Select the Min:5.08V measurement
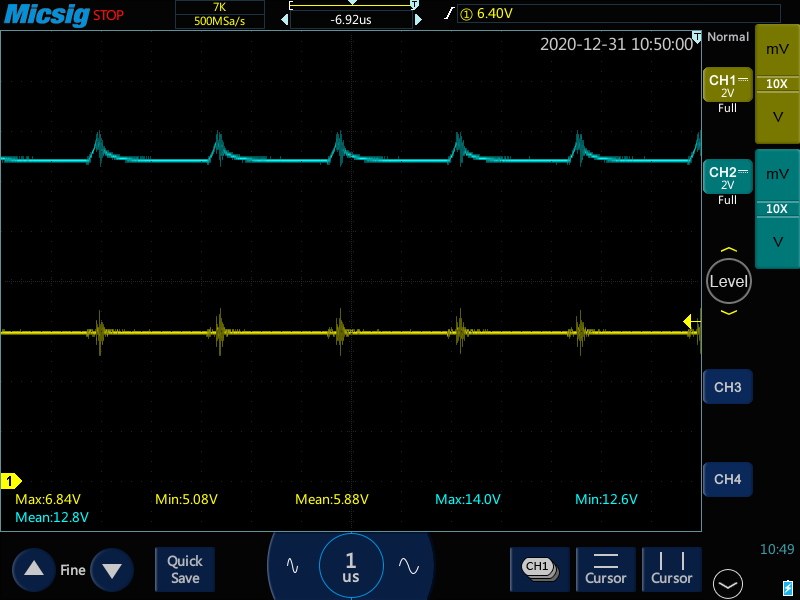Image resolution: width=800 pixels, height=600 pixels. pyautogui.click(x=186, y=499)
